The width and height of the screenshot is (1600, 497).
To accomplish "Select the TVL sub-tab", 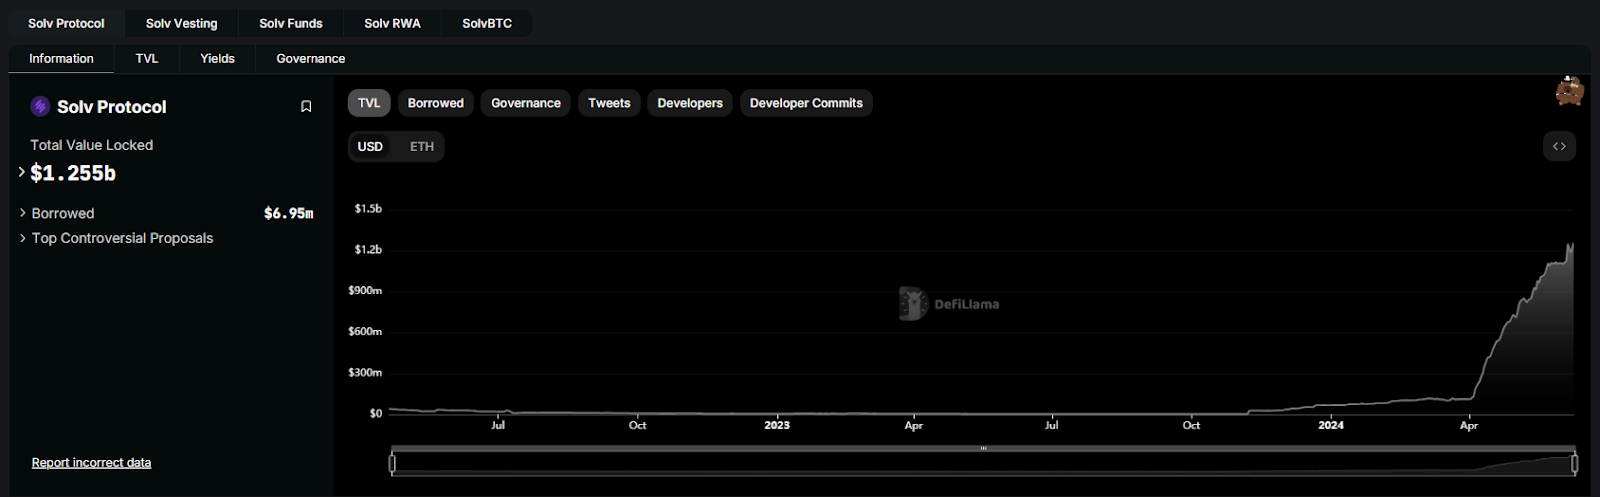I will (147, 59).
